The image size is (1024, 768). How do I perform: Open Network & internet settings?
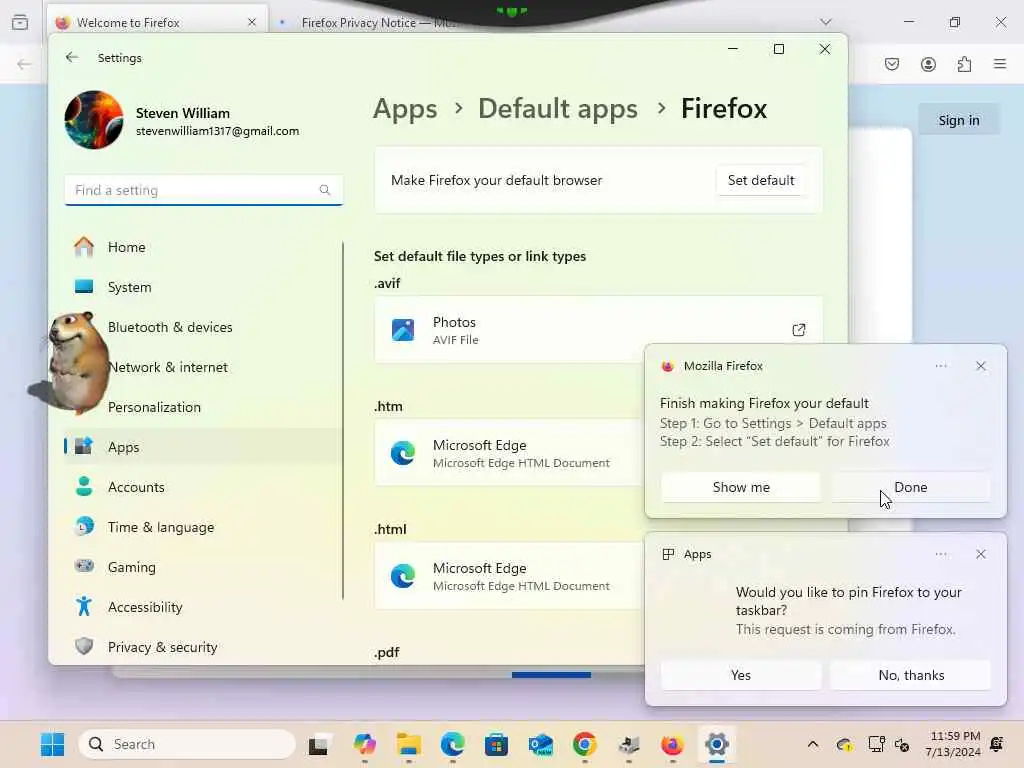click(x=203, y=367)
